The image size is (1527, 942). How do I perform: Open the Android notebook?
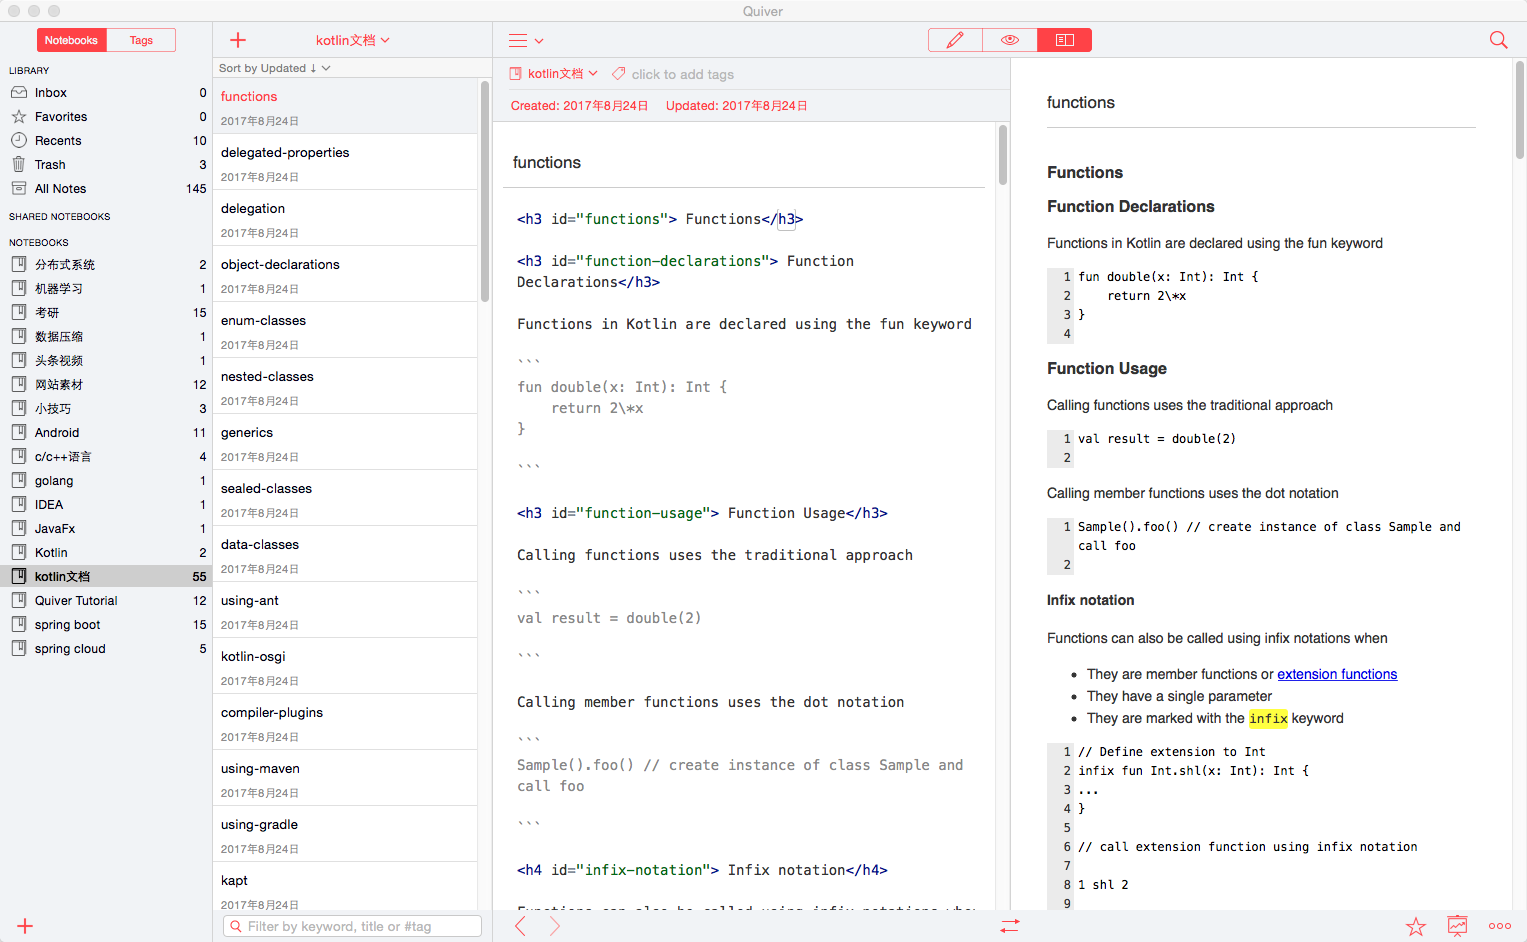click(x=106, y=433)
